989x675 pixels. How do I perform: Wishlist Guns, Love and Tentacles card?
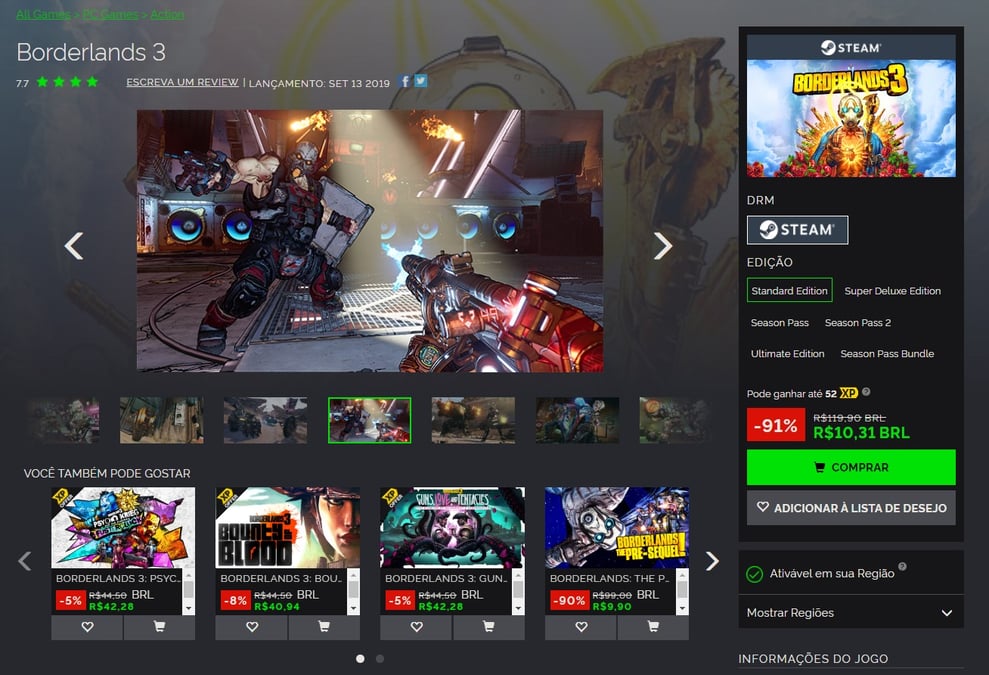coord(416,627)
